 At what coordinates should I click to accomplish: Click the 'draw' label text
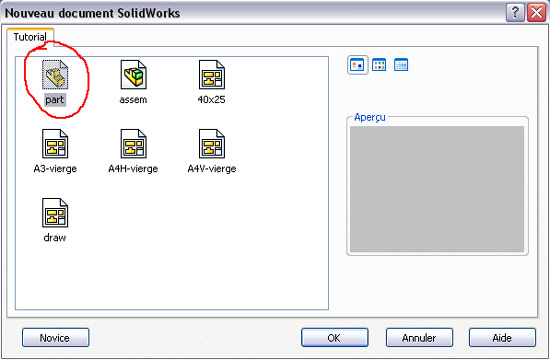(55, 238)
